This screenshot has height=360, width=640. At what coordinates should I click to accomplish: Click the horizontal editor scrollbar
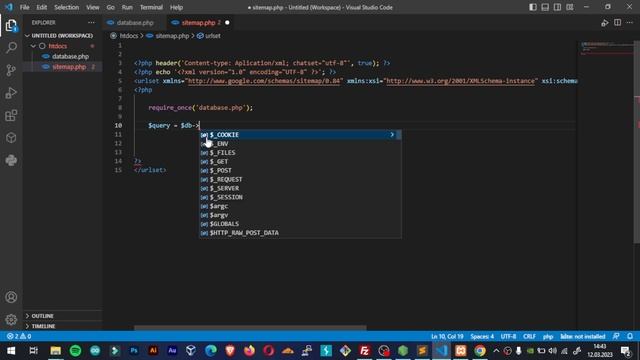250,327
